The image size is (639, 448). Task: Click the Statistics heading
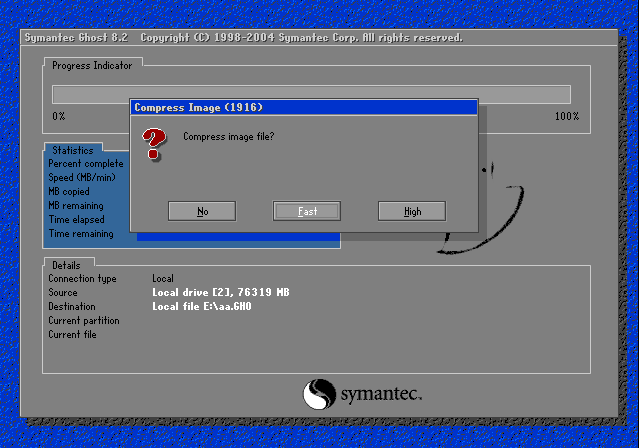pyautogui.click(x=73, y=150)
